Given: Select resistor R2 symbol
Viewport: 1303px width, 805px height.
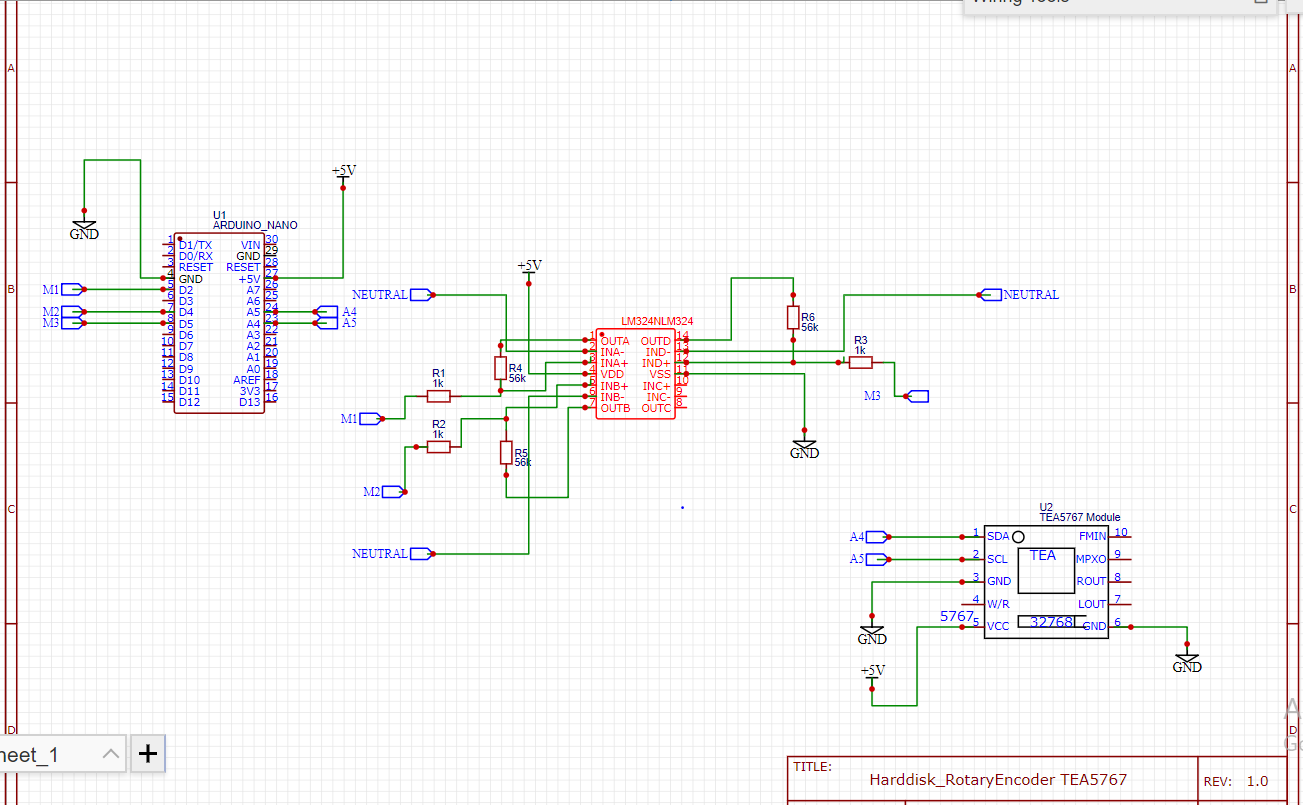Looking at the screenshot, I should click(438, 447).
